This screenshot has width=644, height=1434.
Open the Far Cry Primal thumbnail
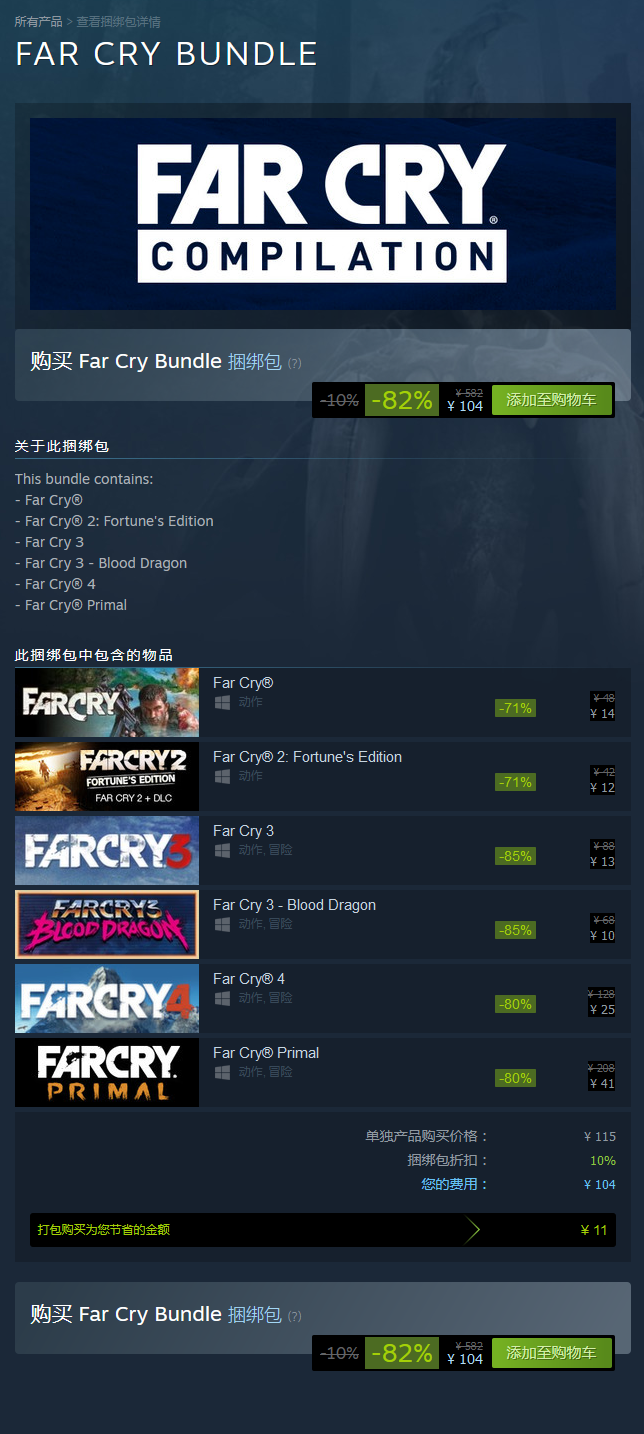107,1072
